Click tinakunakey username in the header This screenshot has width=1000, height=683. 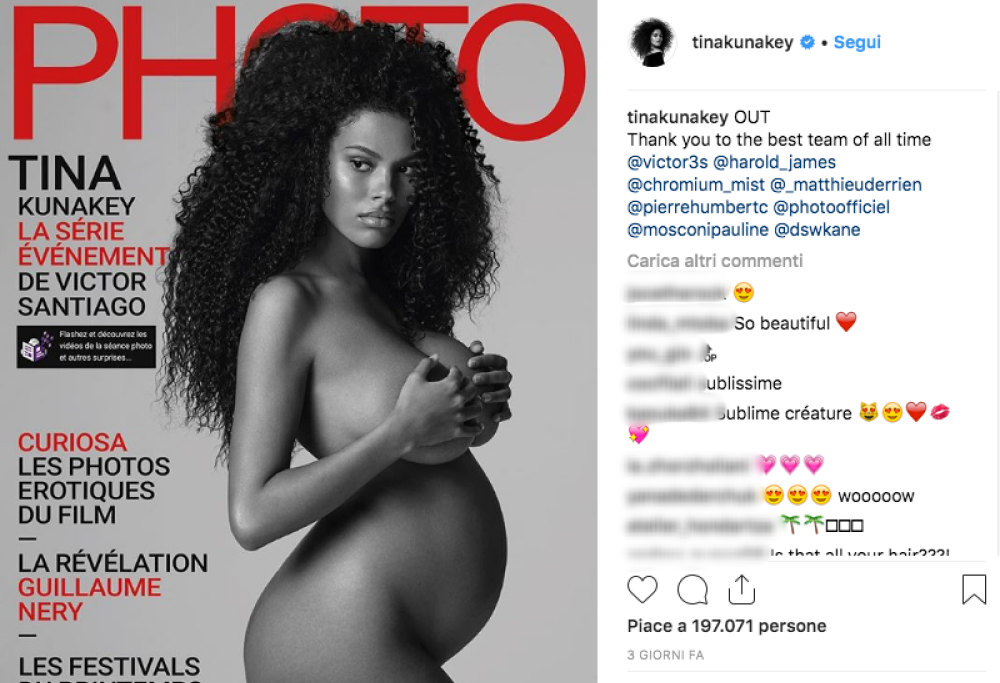click(743, 42)
